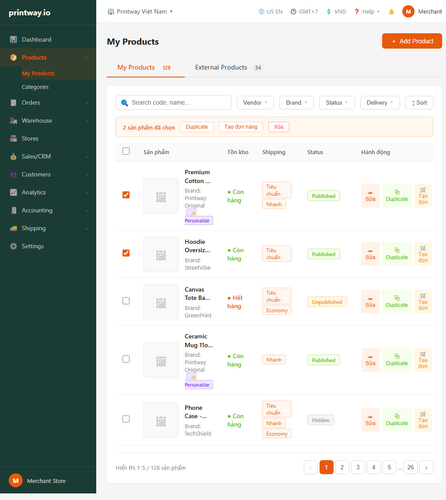Click the Add Product button
This screenshot has height=500, width=446.
412,41
